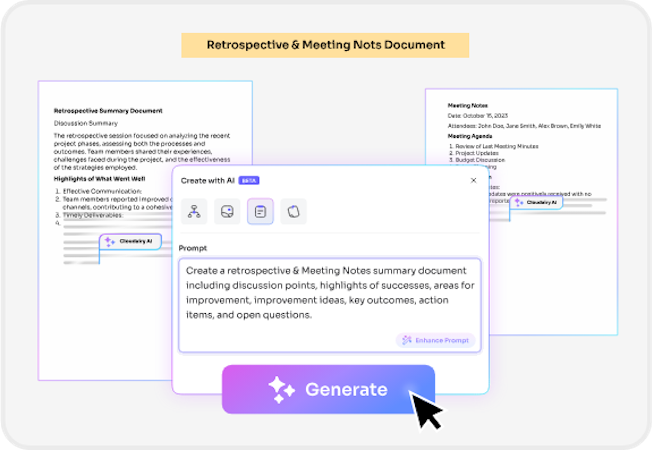The width and height of the screenshot is (653, 450).
Task: Click inside the Prompt text field
Action: (x=330, y=305)
